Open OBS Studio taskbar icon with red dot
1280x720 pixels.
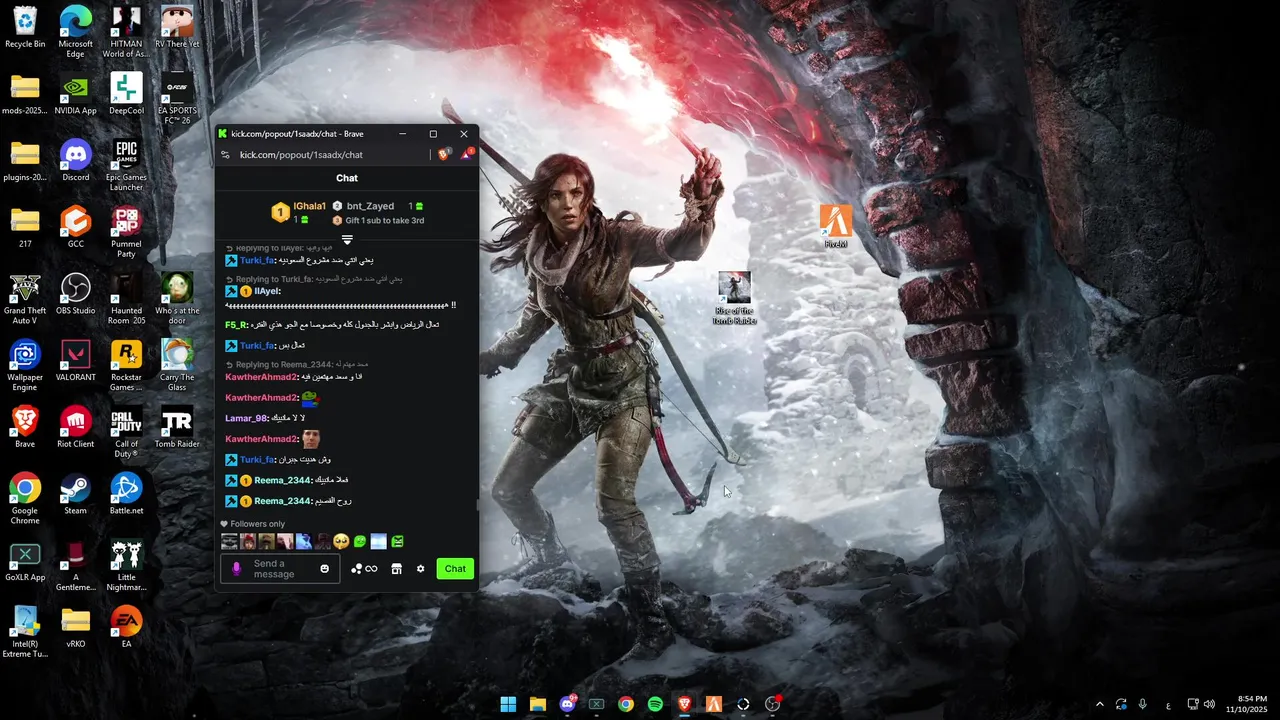pyautogui.click(x=772, y=704)
